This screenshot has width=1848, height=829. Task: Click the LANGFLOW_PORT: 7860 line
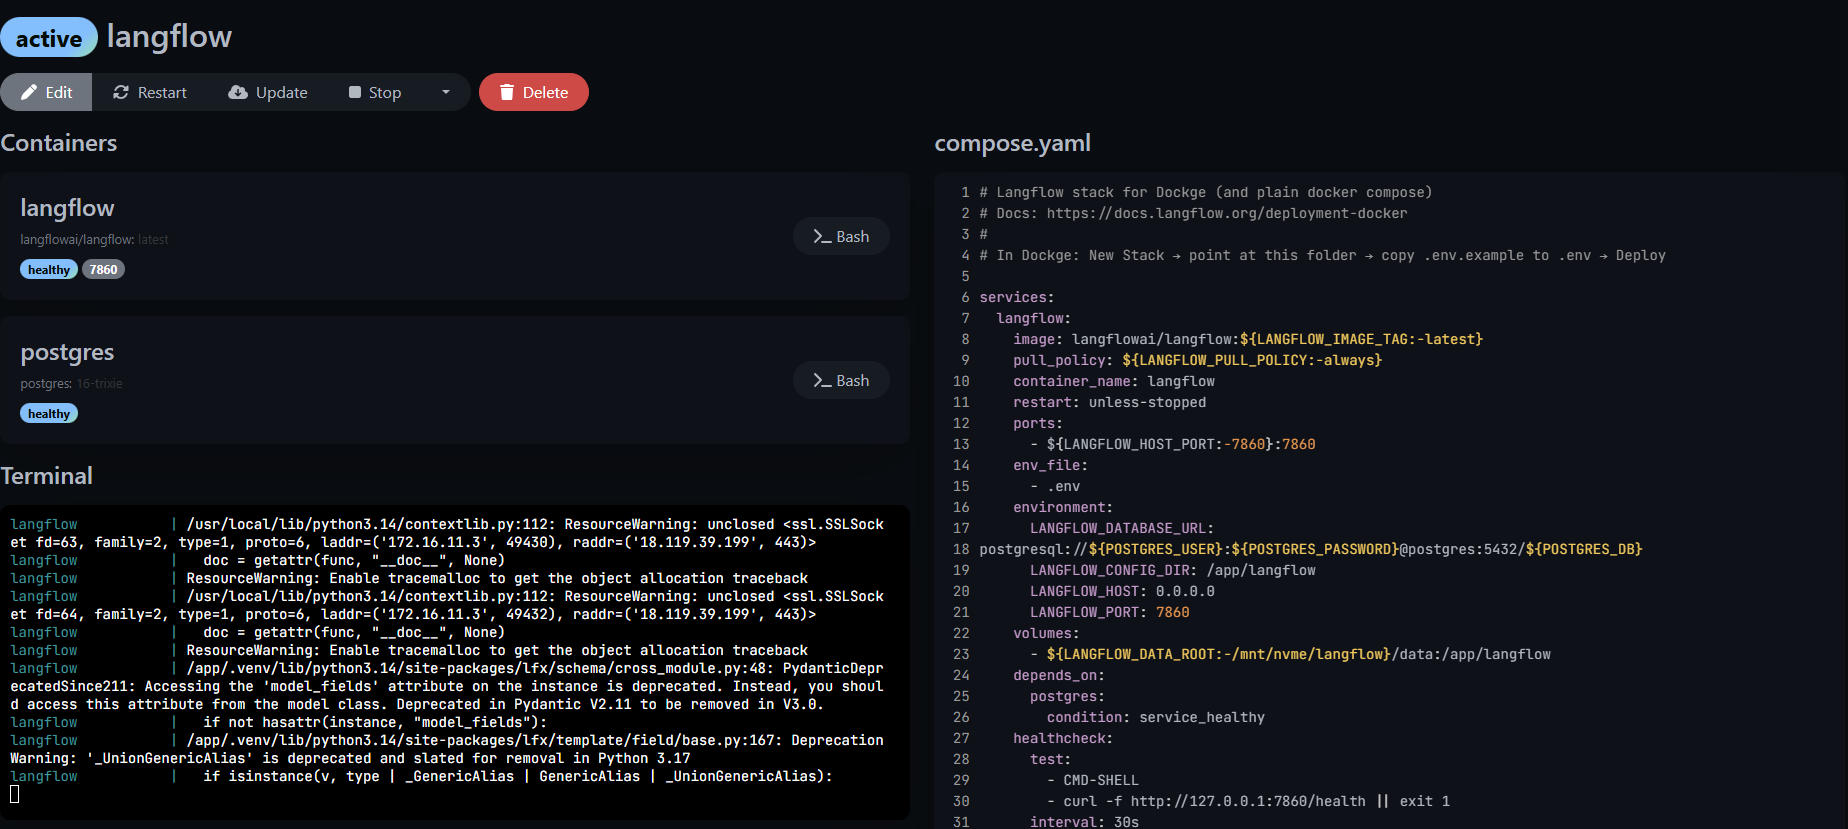tap(1109, 612)
